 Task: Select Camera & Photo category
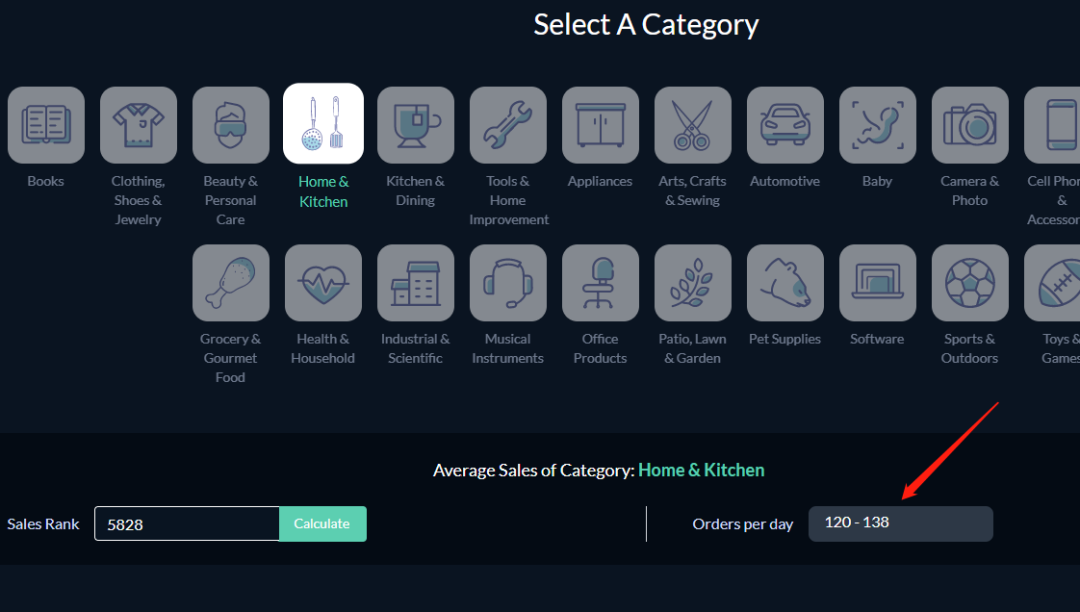coord(970,125)
